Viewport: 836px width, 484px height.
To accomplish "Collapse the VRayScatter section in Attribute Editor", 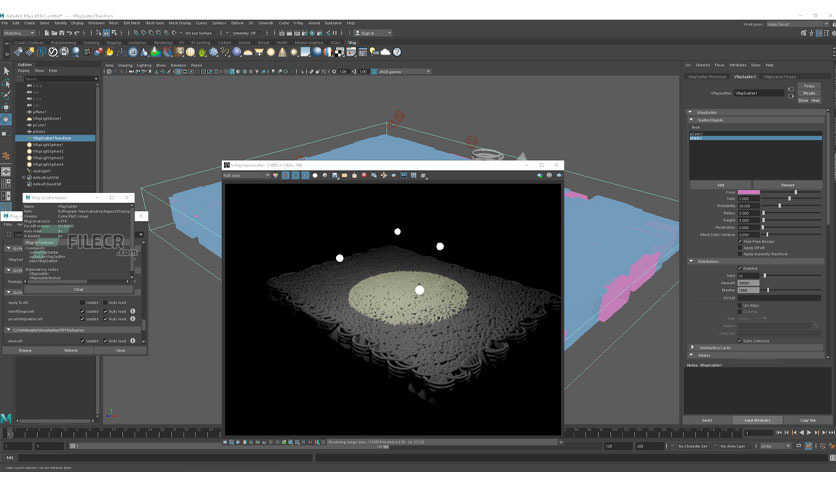I will [690, 112].
